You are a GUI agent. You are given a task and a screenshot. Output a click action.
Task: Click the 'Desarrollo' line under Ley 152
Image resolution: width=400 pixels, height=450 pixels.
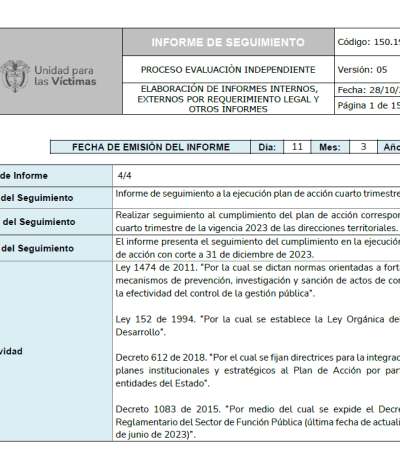point(140,332)
